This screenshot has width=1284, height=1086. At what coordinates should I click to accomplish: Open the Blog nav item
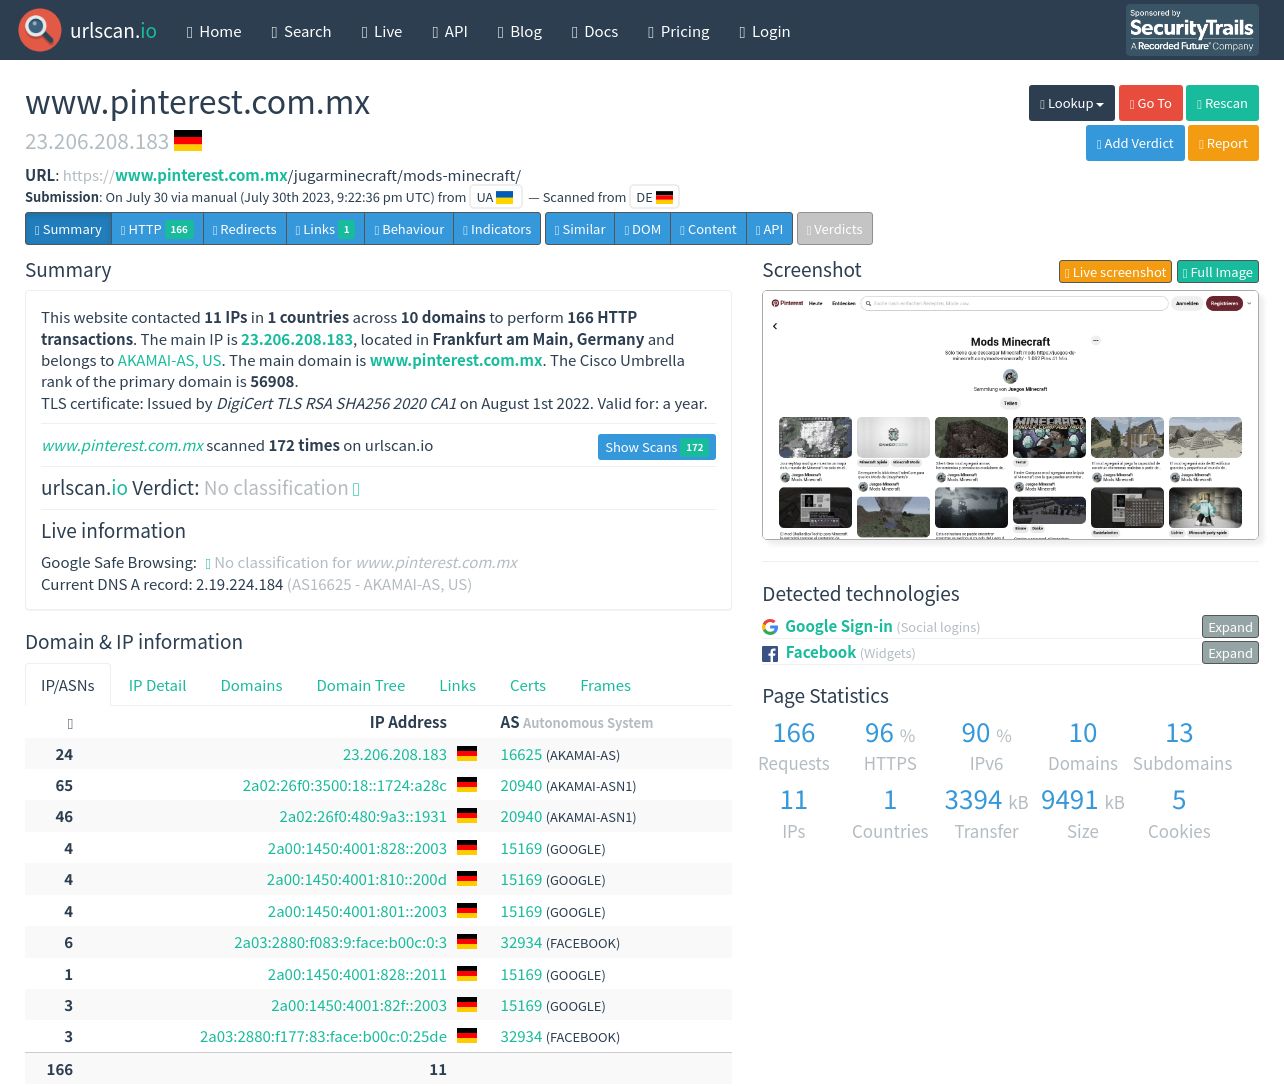(520, 31)
